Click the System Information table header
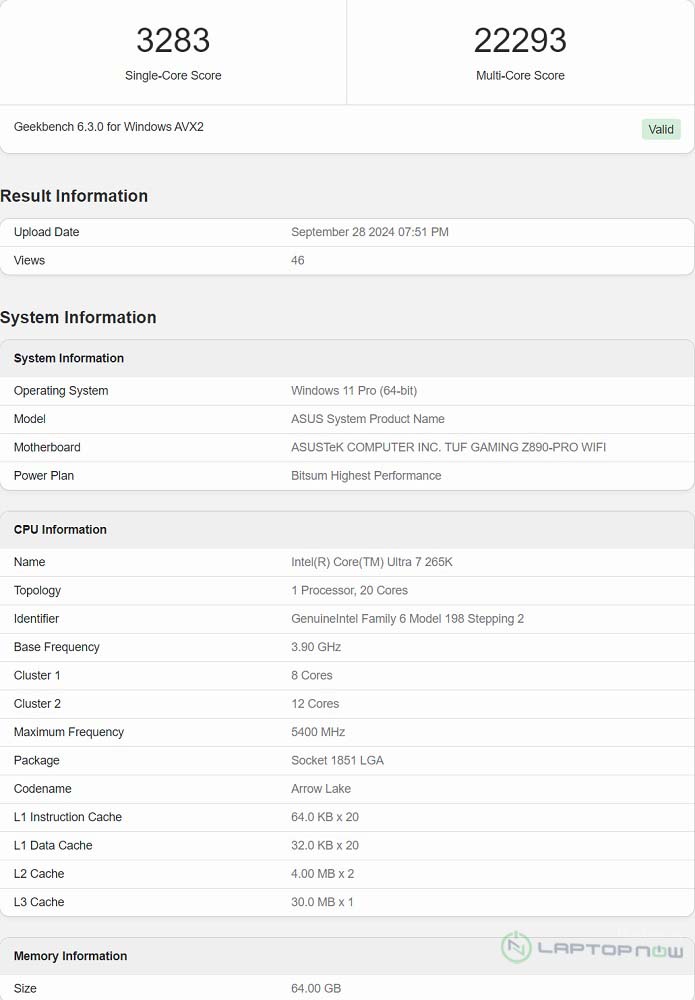This screenshot has height=1000, width=695. pyautogui.click(x=69, y=358)
